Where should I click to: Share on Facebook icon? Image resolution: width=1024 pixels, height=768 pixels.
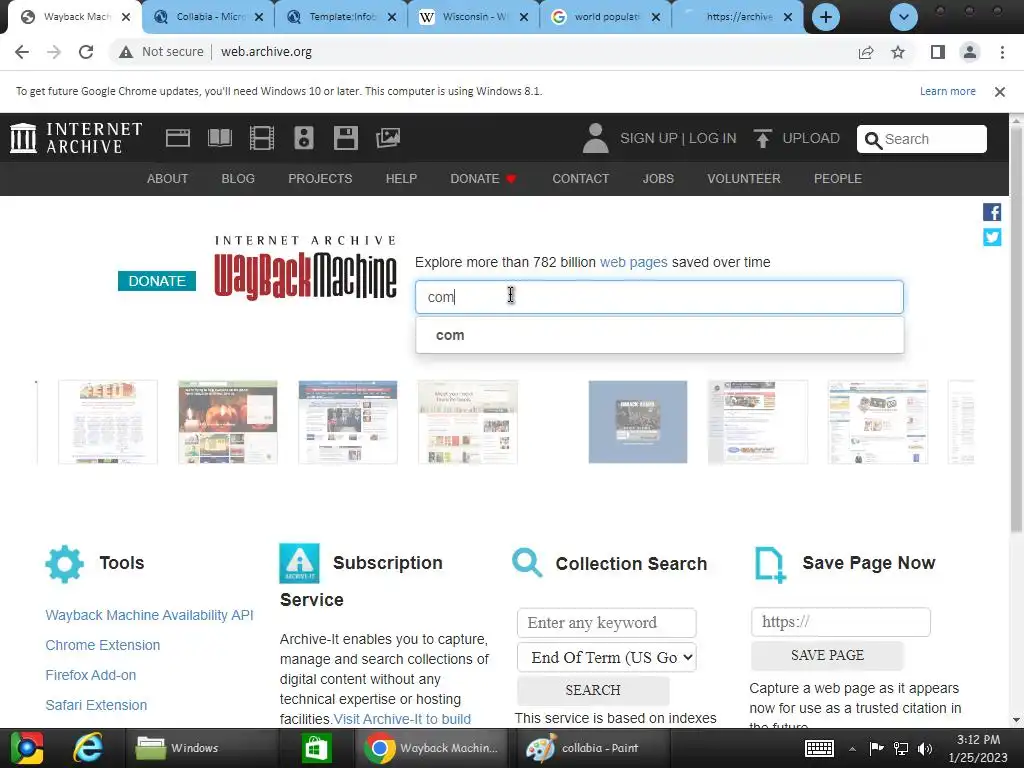click(x=992, y=212)
